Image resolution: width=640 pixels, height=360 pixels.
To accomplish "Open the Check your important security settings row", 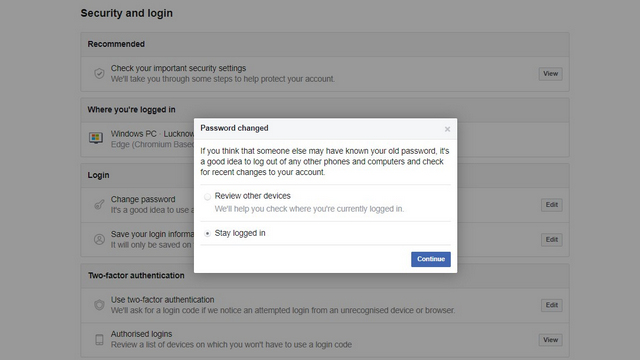I will coord(325,74).
